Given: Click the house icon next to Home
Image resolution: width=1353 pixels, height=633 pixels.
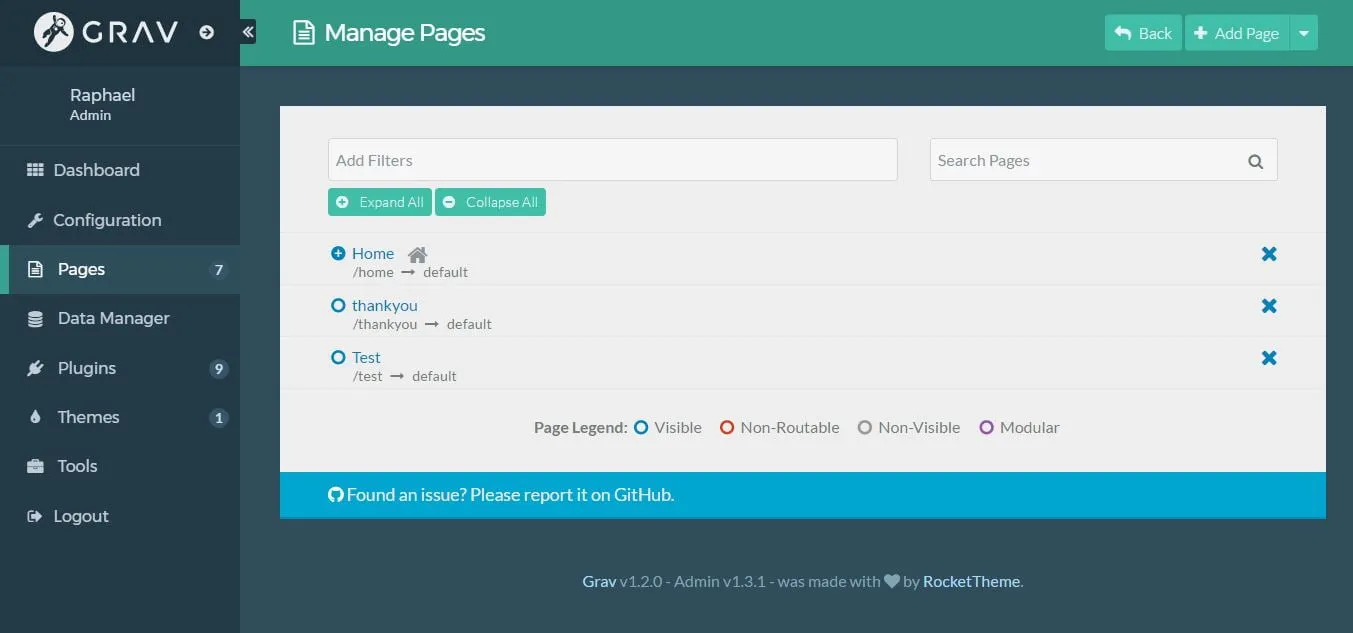Looking at the screenshot, I should click(418, 254).
